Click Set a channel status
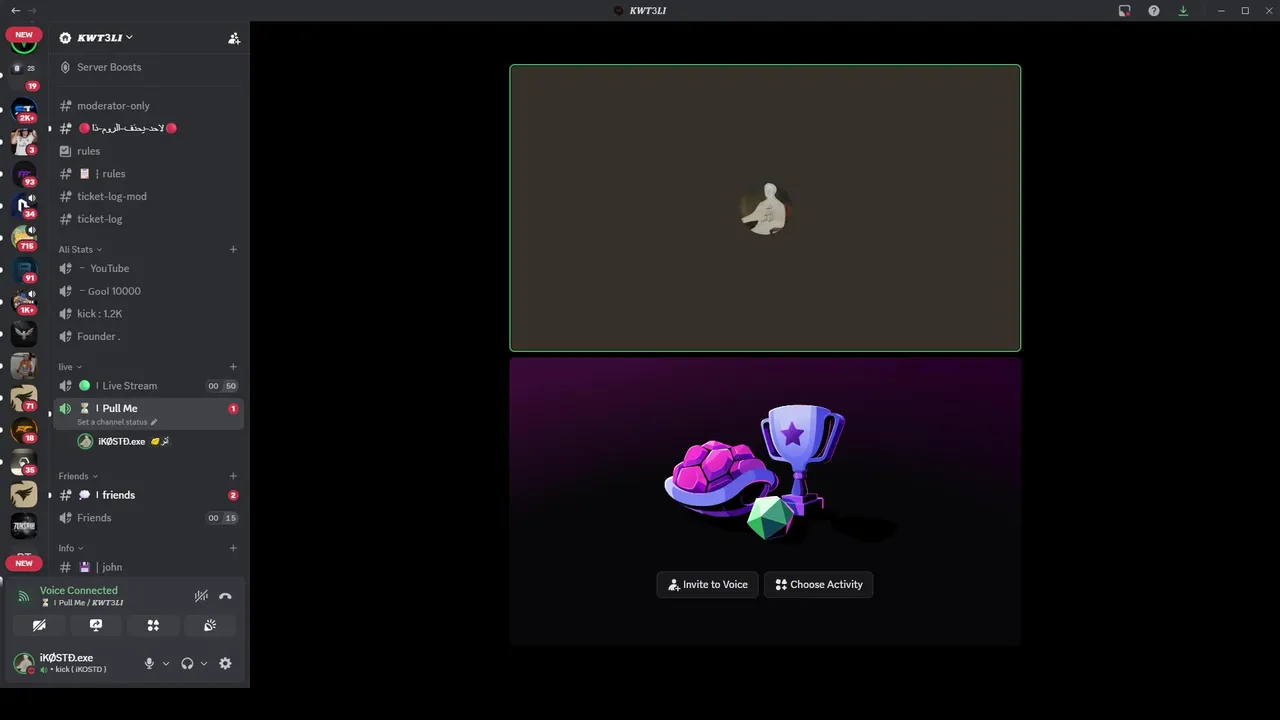 pos(117,422)
